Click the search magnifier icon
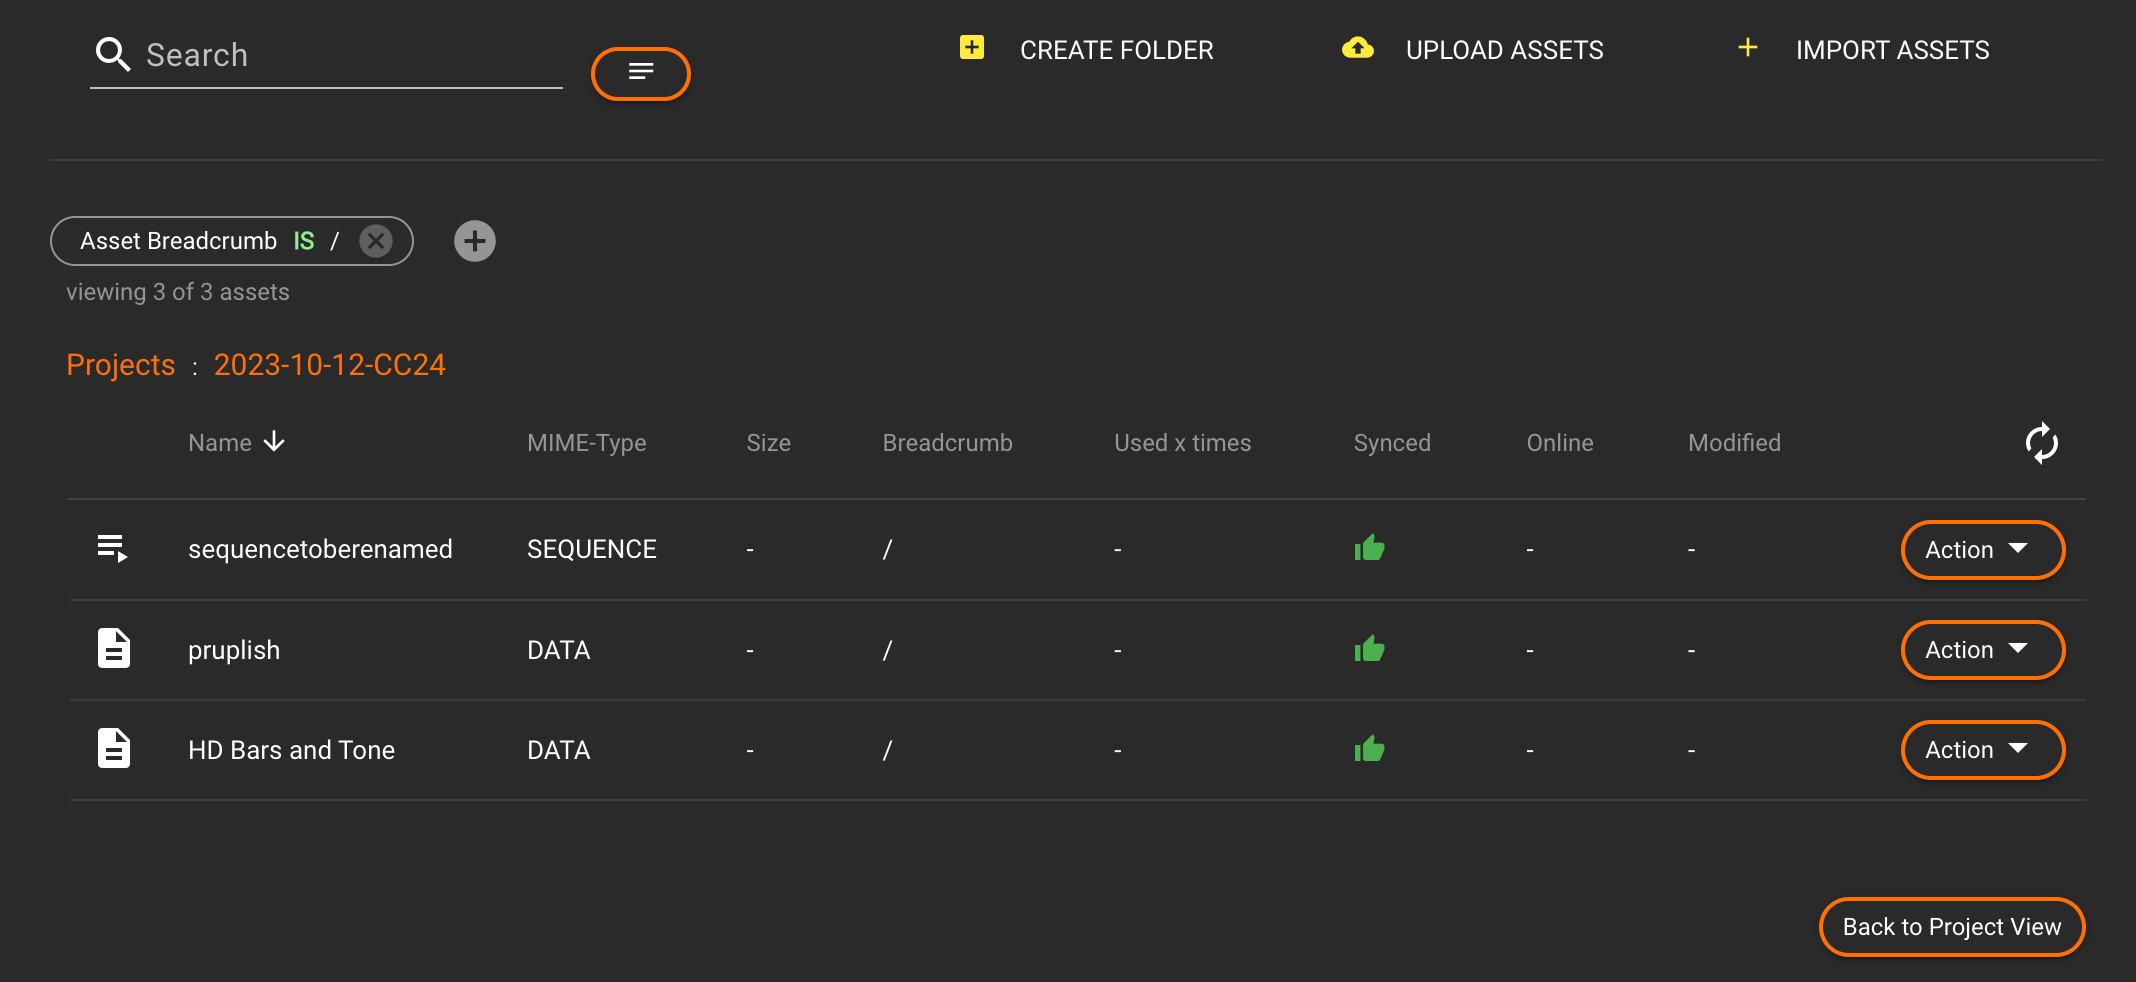 pos(112,55)
